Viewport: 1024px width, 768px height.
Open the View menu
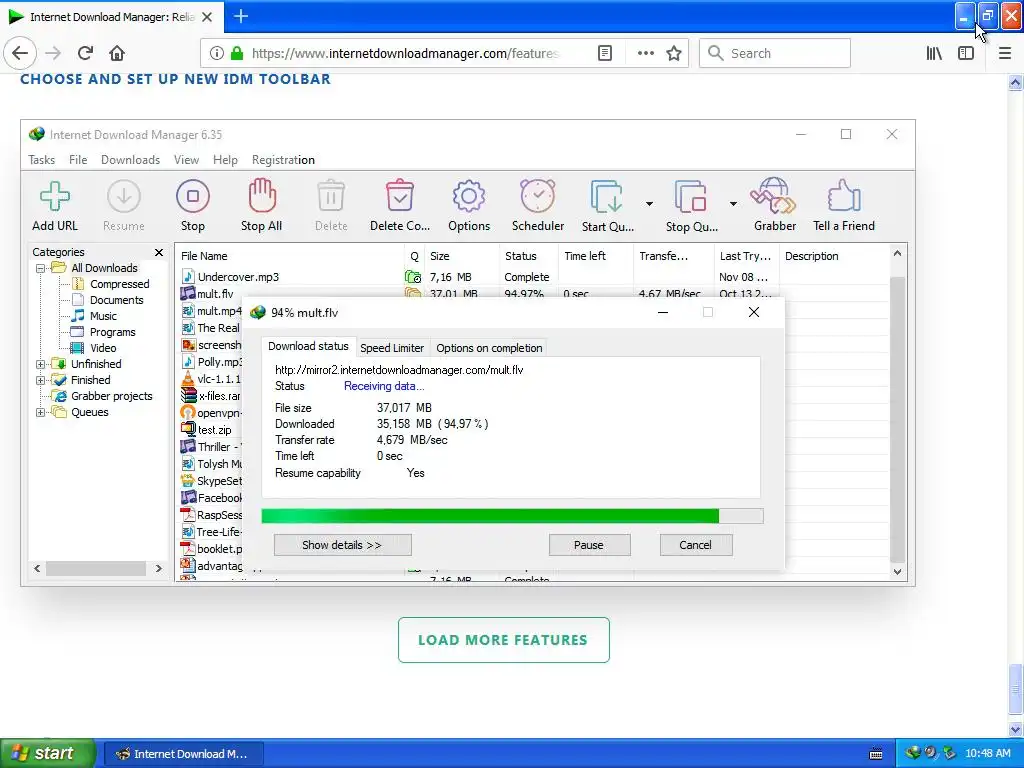(x=186, y=160)
